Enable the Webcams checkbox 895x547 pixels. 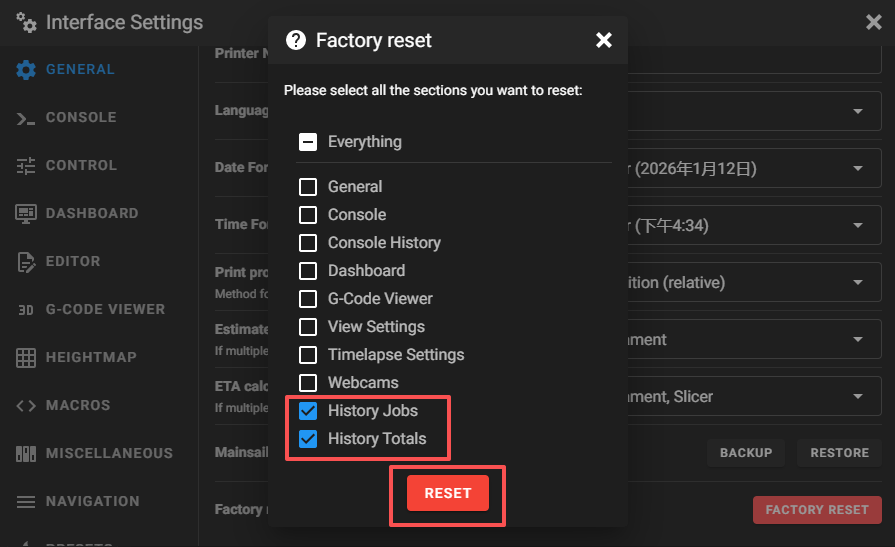click(x=308, y=383)
